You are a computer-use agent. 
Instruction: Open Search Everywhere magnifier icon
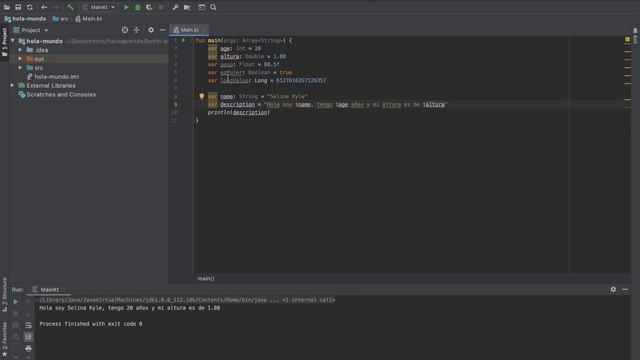point(213,7)
